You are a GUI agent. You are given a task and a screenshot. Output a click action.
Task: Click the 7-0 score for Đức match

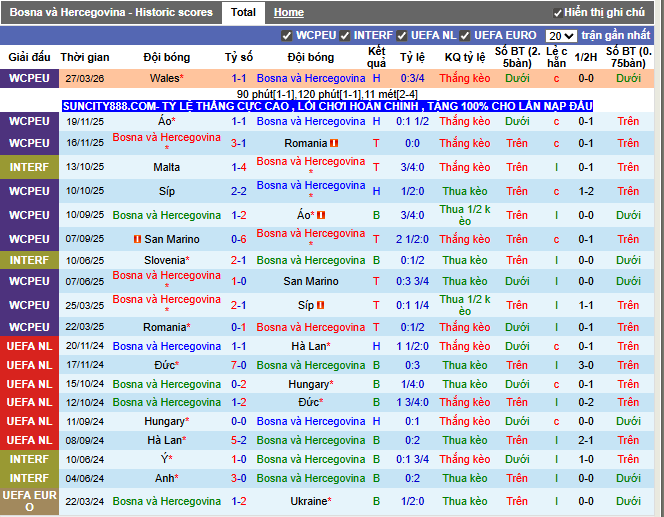[x=239, y=365]
